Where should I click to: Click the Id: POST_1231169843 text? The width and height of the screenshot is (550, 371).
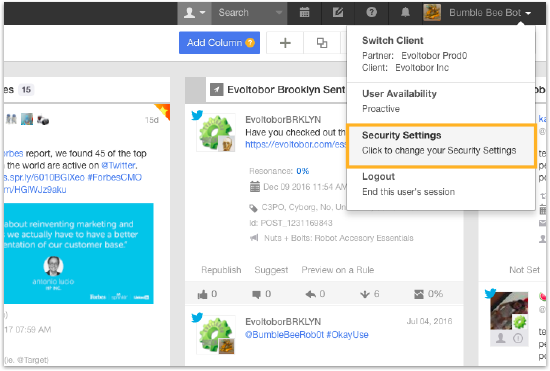click(x=291, y=223)
